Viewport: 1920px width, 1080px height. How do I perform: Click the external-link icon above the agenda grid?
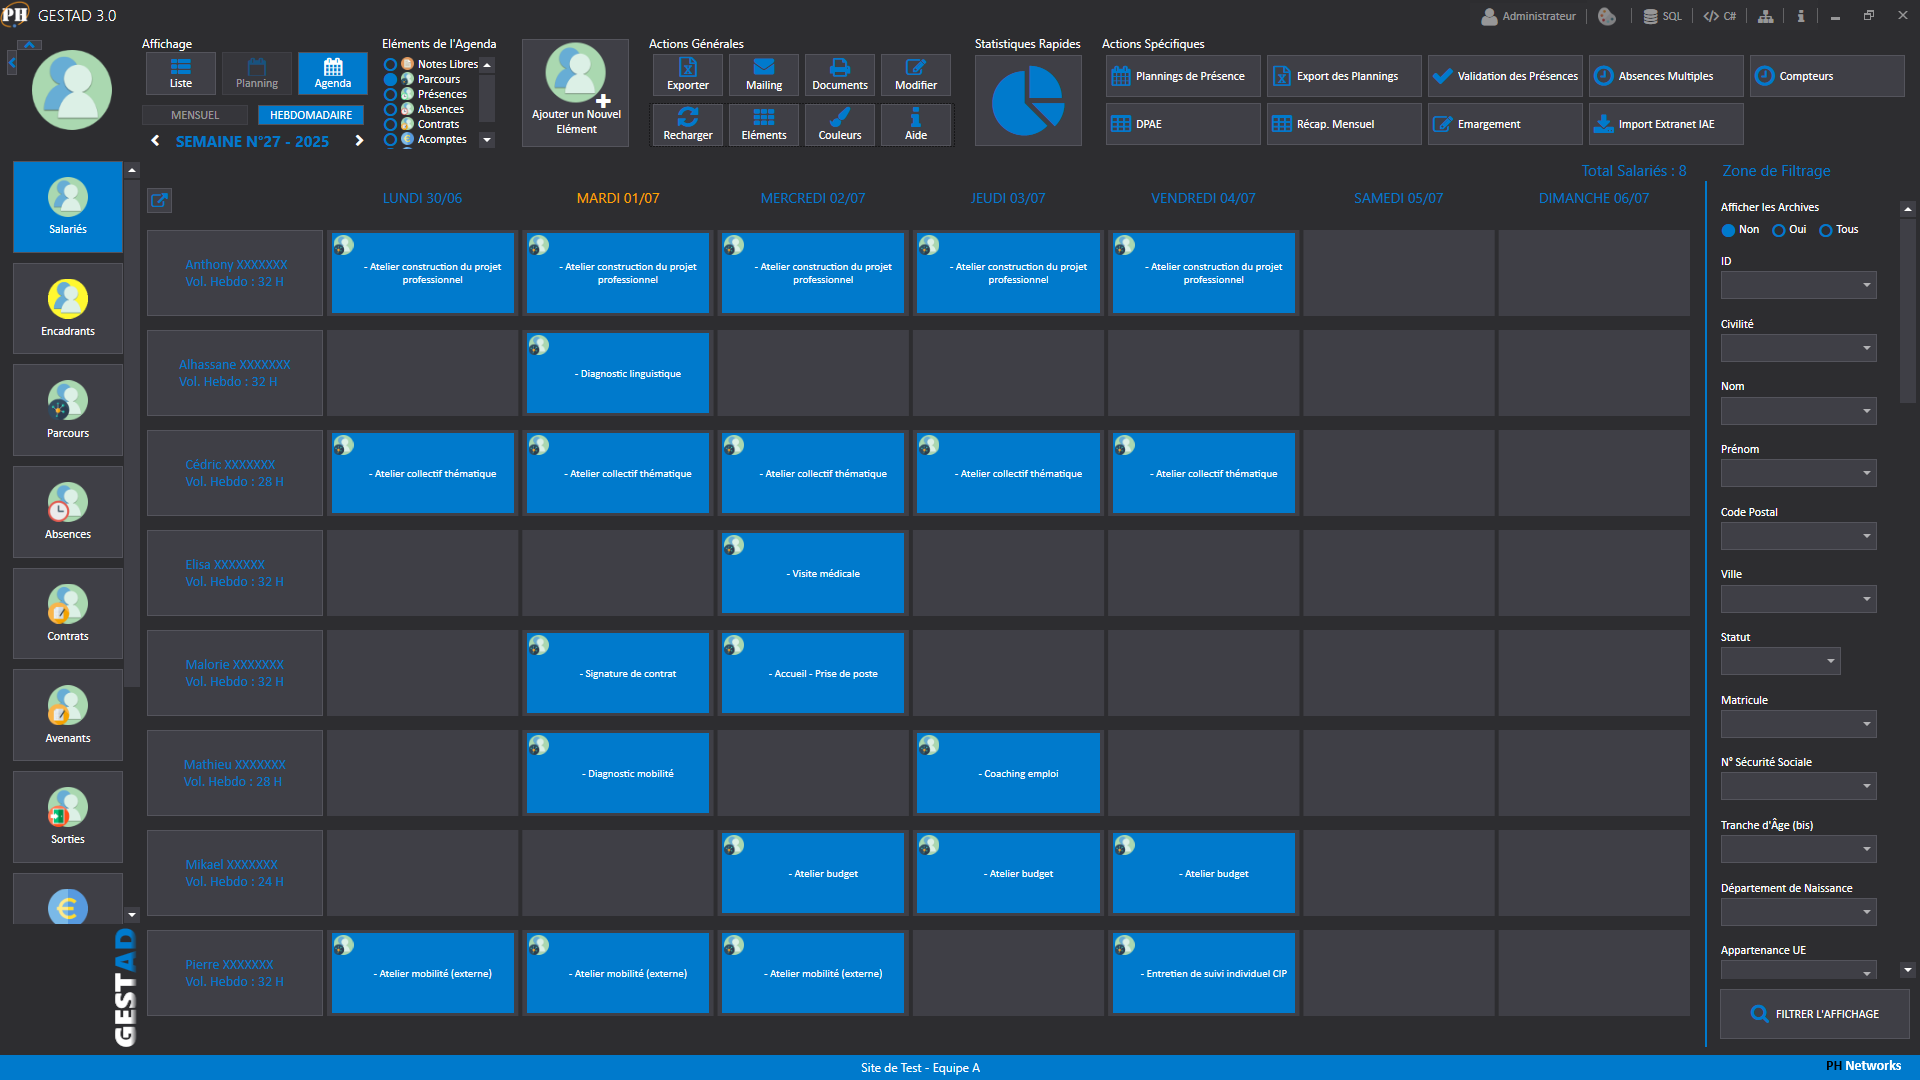[x=160, y=200]
